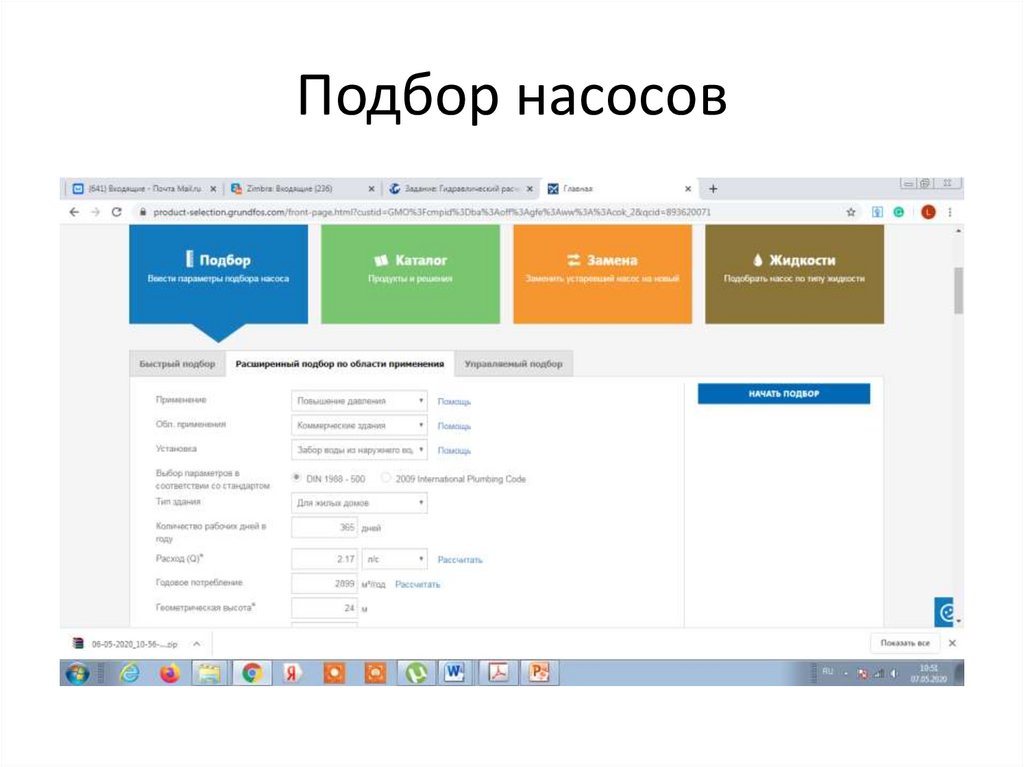Adjust the volume control in the system tray
Image resolution: width=1024 pixels, height=767 pixels.
click(x=893, y=673)
